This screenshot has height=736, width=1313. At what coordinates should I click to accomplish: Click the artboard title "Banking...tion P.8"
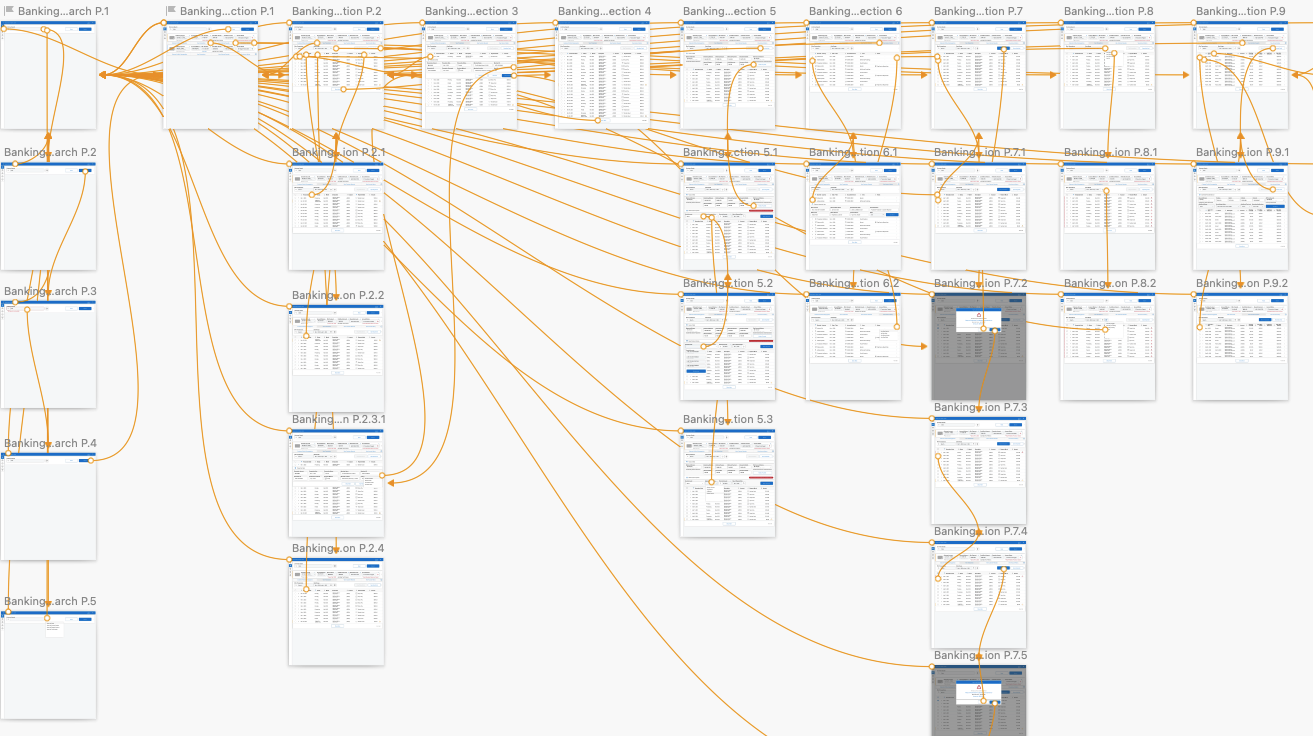click(1108, 11)
